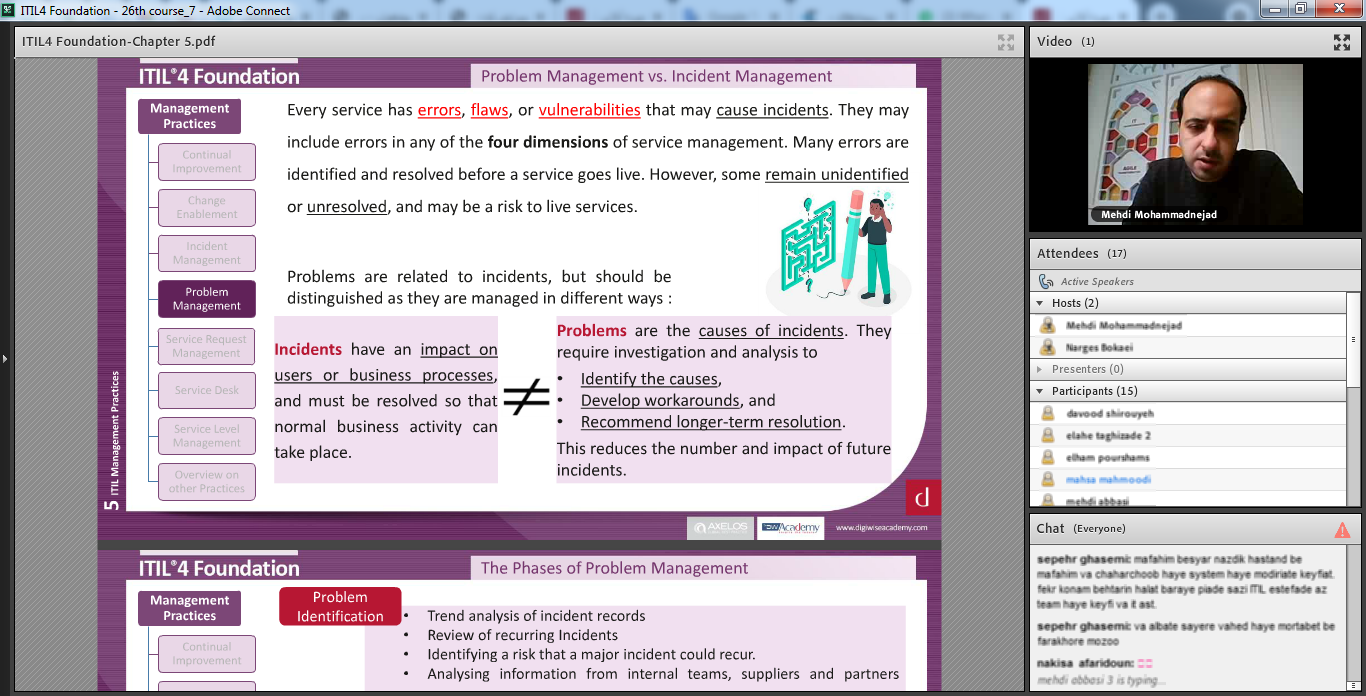This screenshot has height=696, width=1366.
Task: Click Management Practices header on second slide
Action: point(189,608)
